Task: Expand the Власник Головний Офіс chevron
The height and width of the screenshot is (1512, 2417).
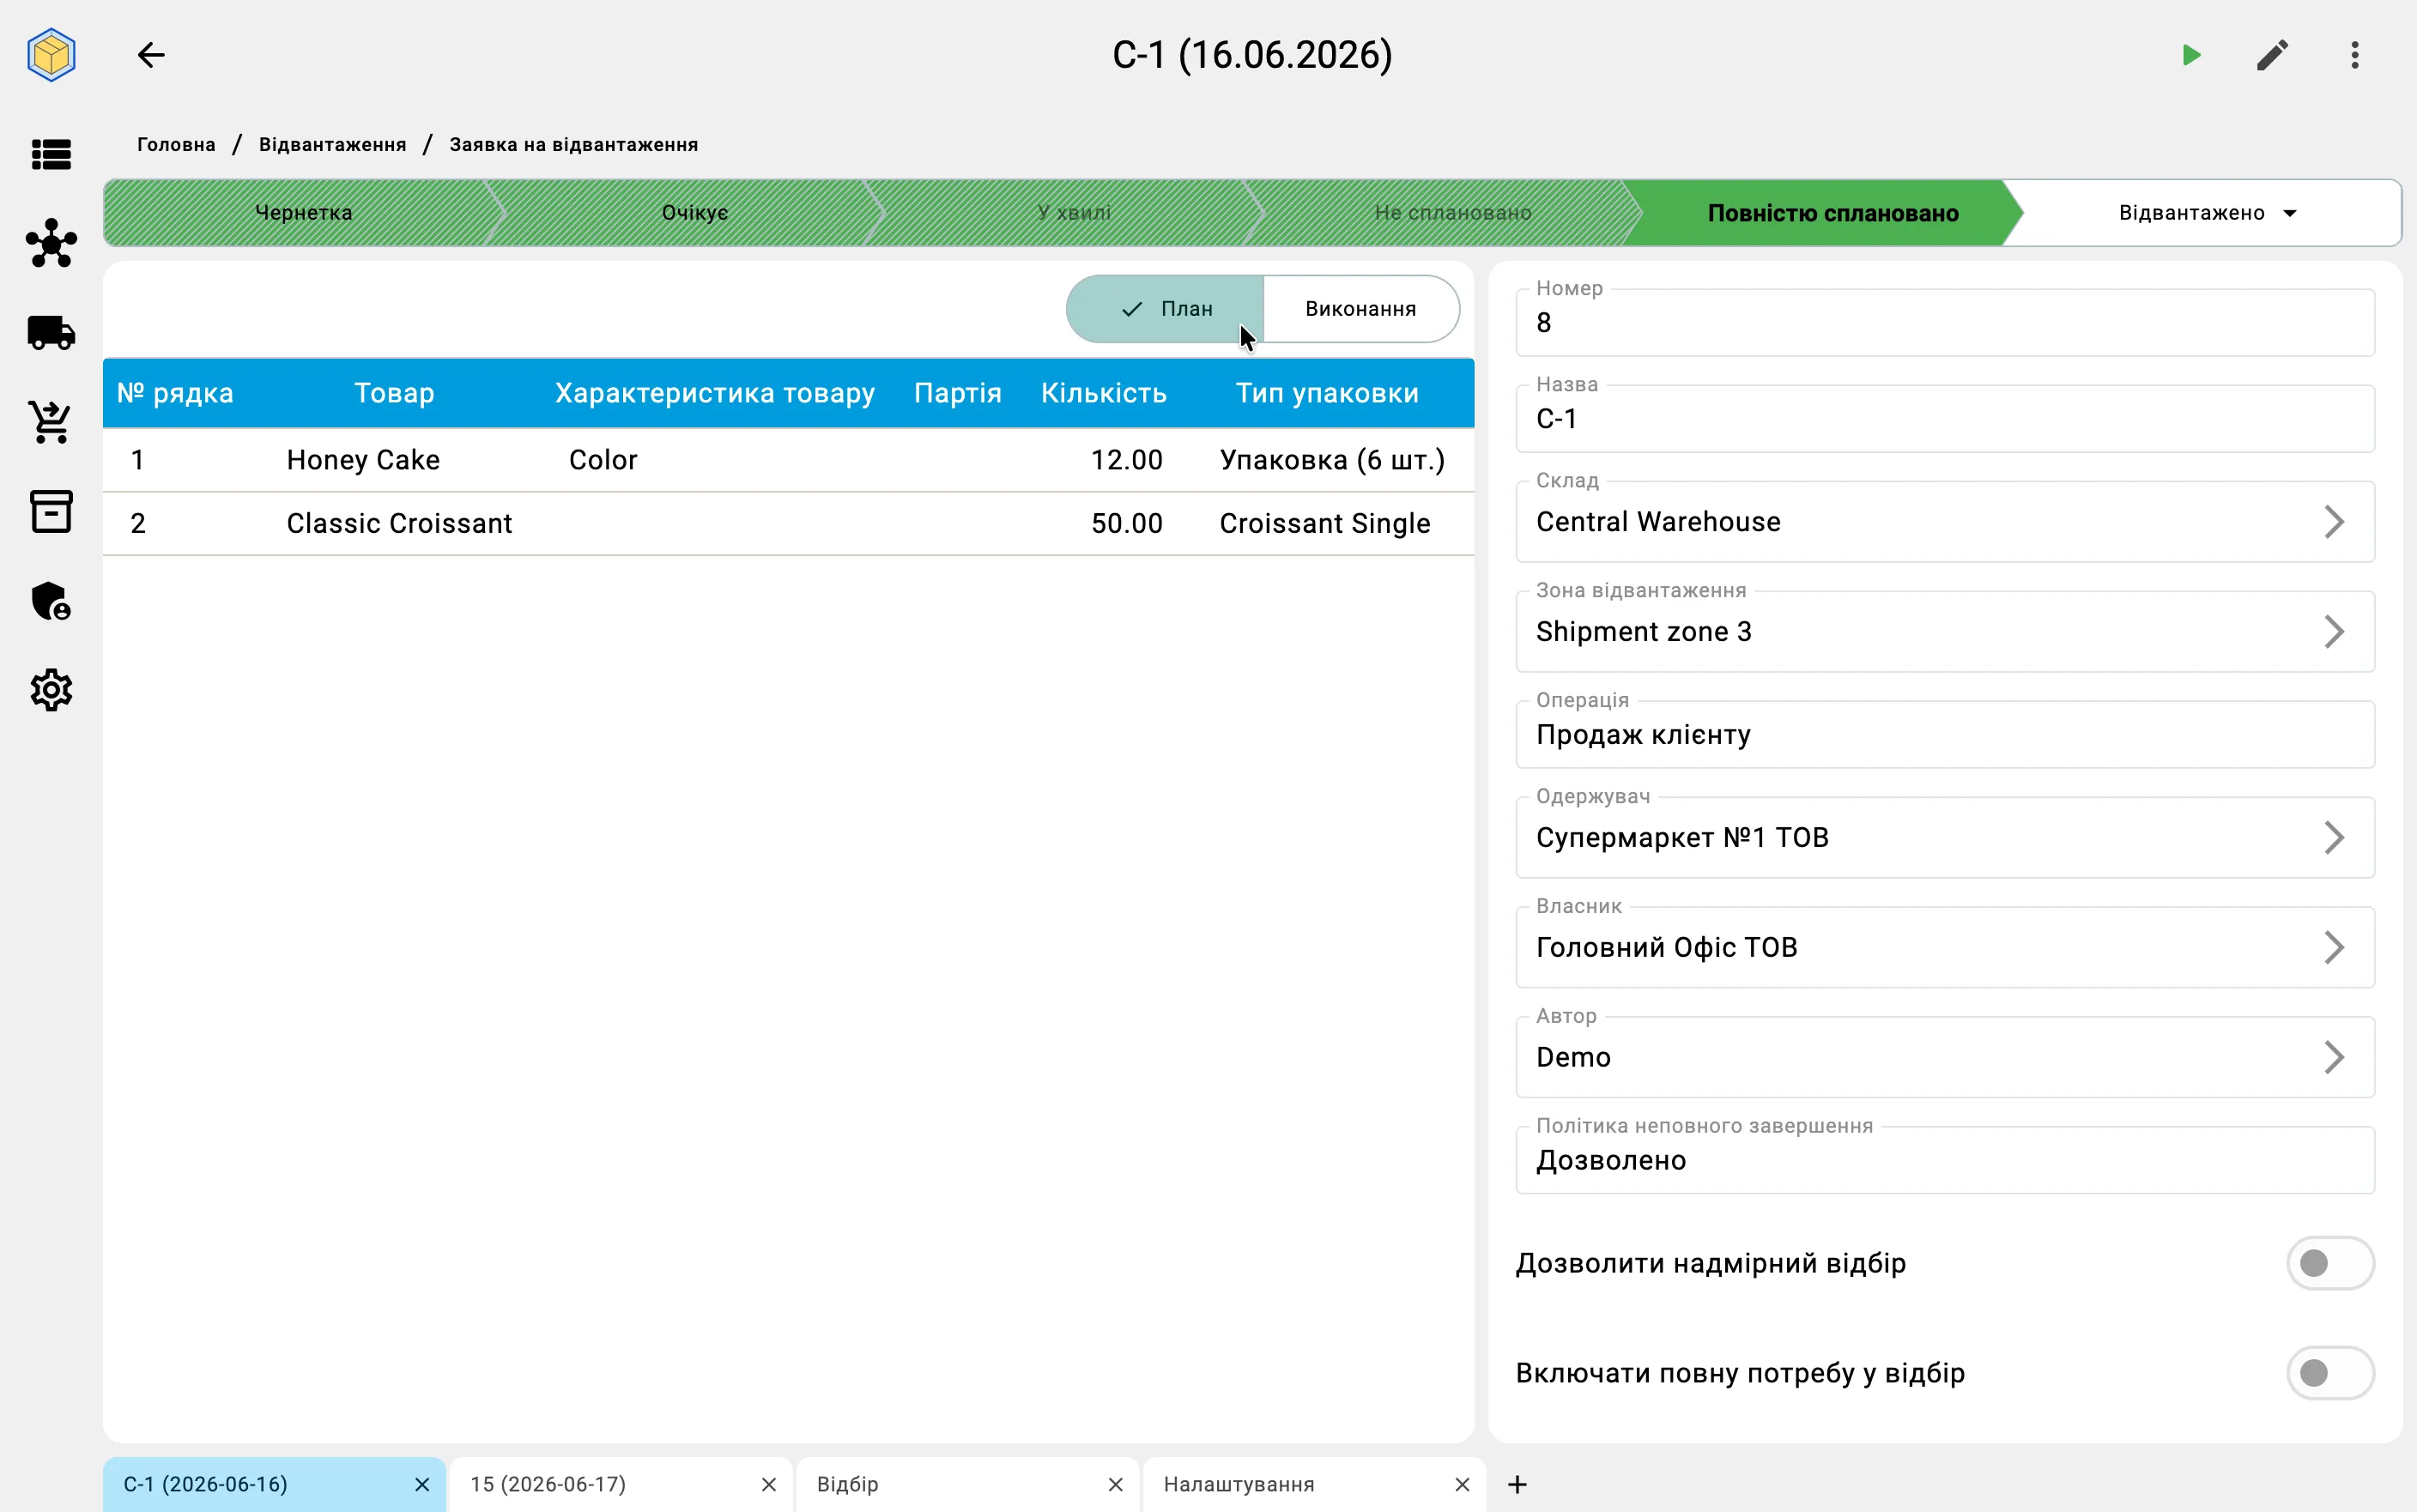Action: tap(2334, 948)
